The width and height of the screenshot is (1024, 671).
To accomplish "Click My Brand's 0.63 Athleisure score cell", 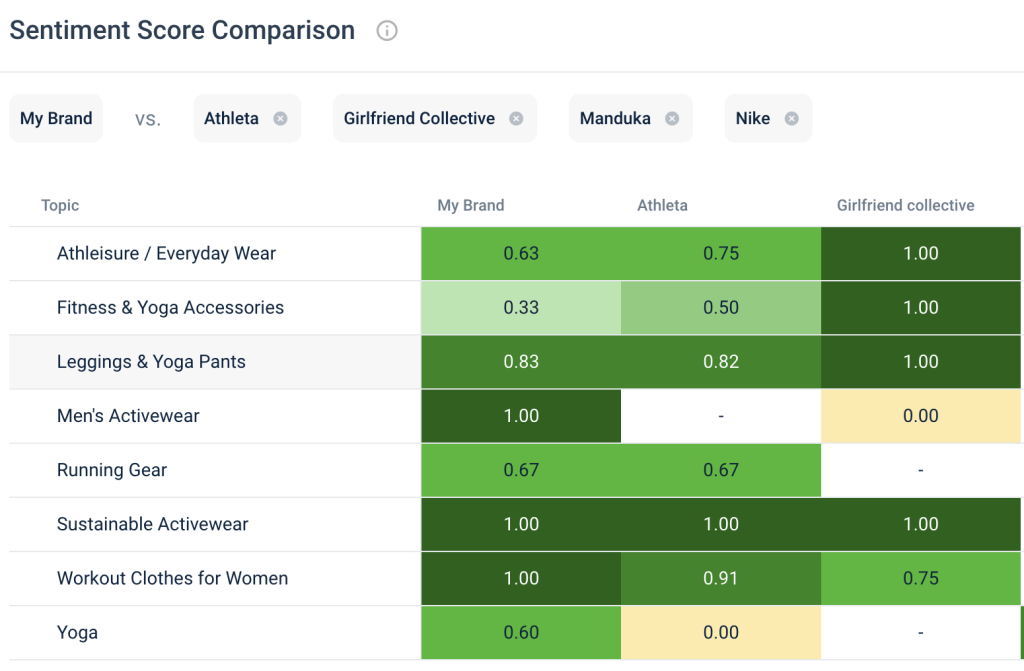I will [x=520, y=253].
